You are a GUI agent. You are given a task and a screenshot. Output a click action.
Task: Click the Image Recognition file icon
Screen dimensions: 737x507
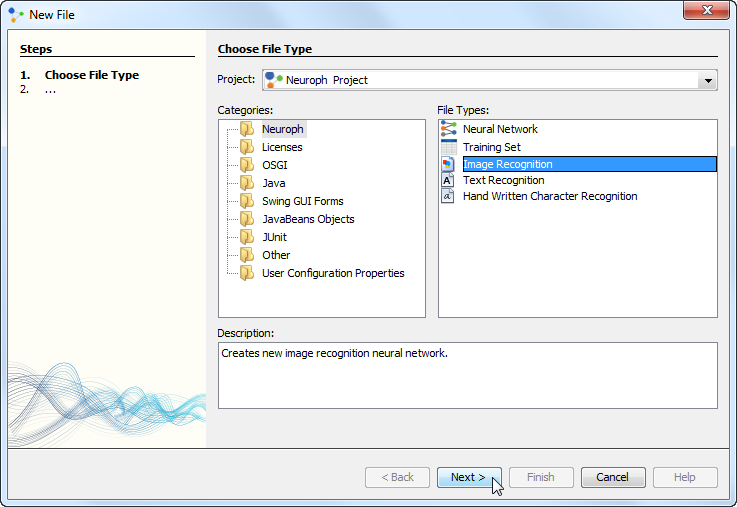(448, 164)
